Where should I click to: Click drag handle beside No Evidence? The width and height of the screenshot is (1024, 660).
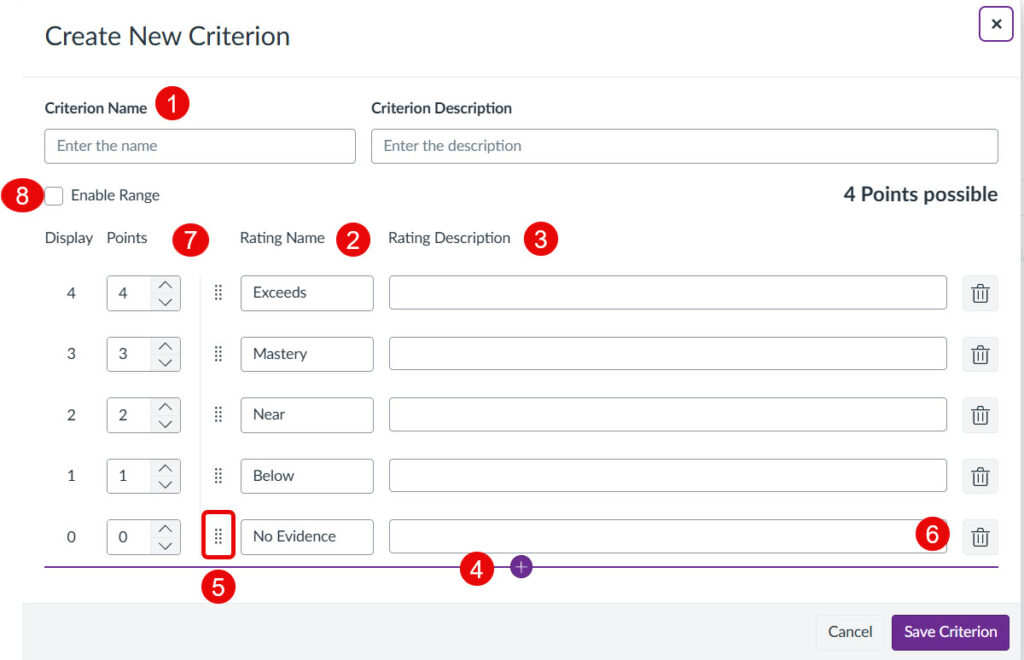[218, 537]
